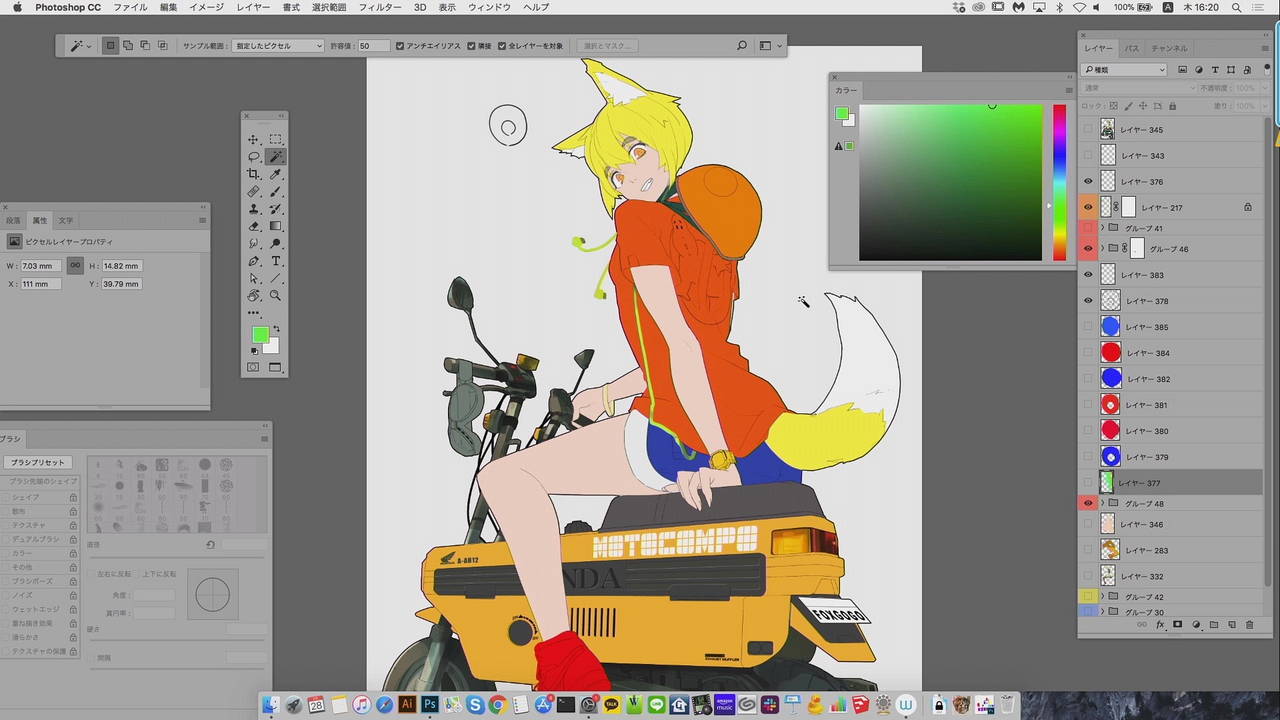Click the 許容値 input field
The width and height of the screenshot is (1280, 720).
point(373,46)
